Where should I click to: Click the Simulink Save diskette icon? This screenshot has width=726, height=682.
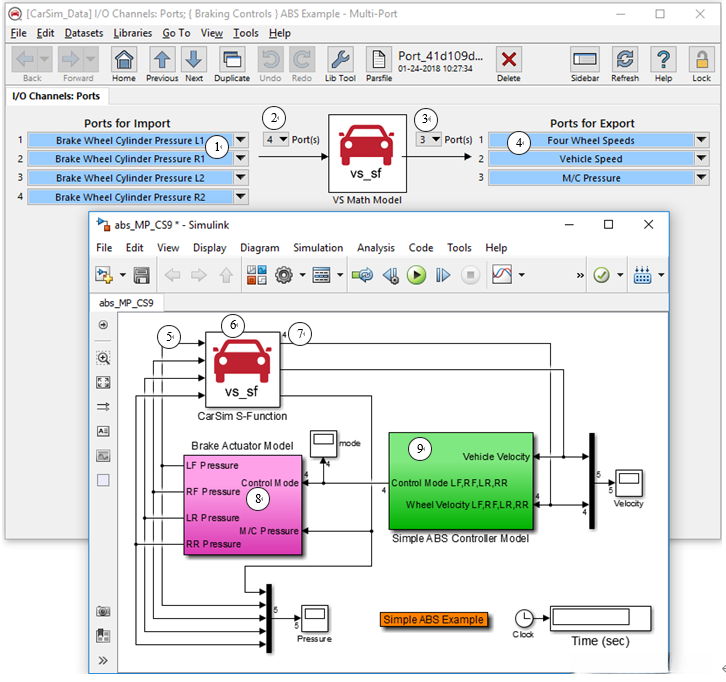point(141,274)
